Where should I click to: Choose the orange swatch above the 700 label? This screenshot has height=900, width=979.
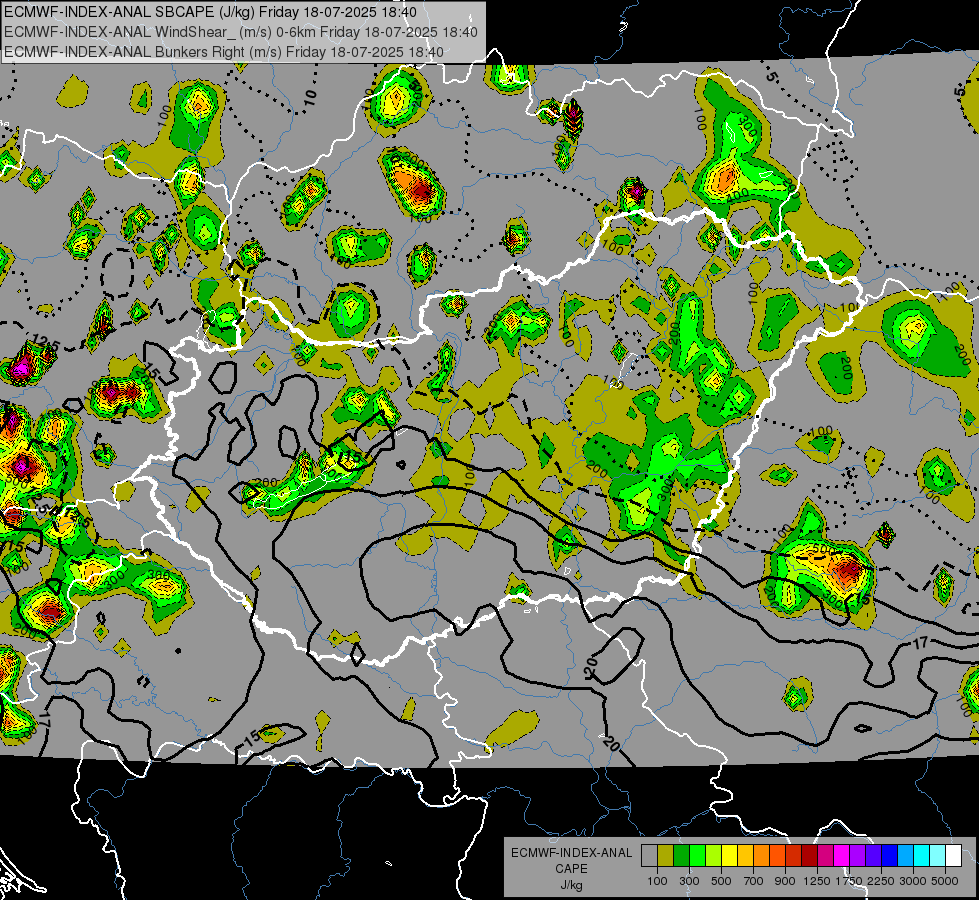(762, 856)
